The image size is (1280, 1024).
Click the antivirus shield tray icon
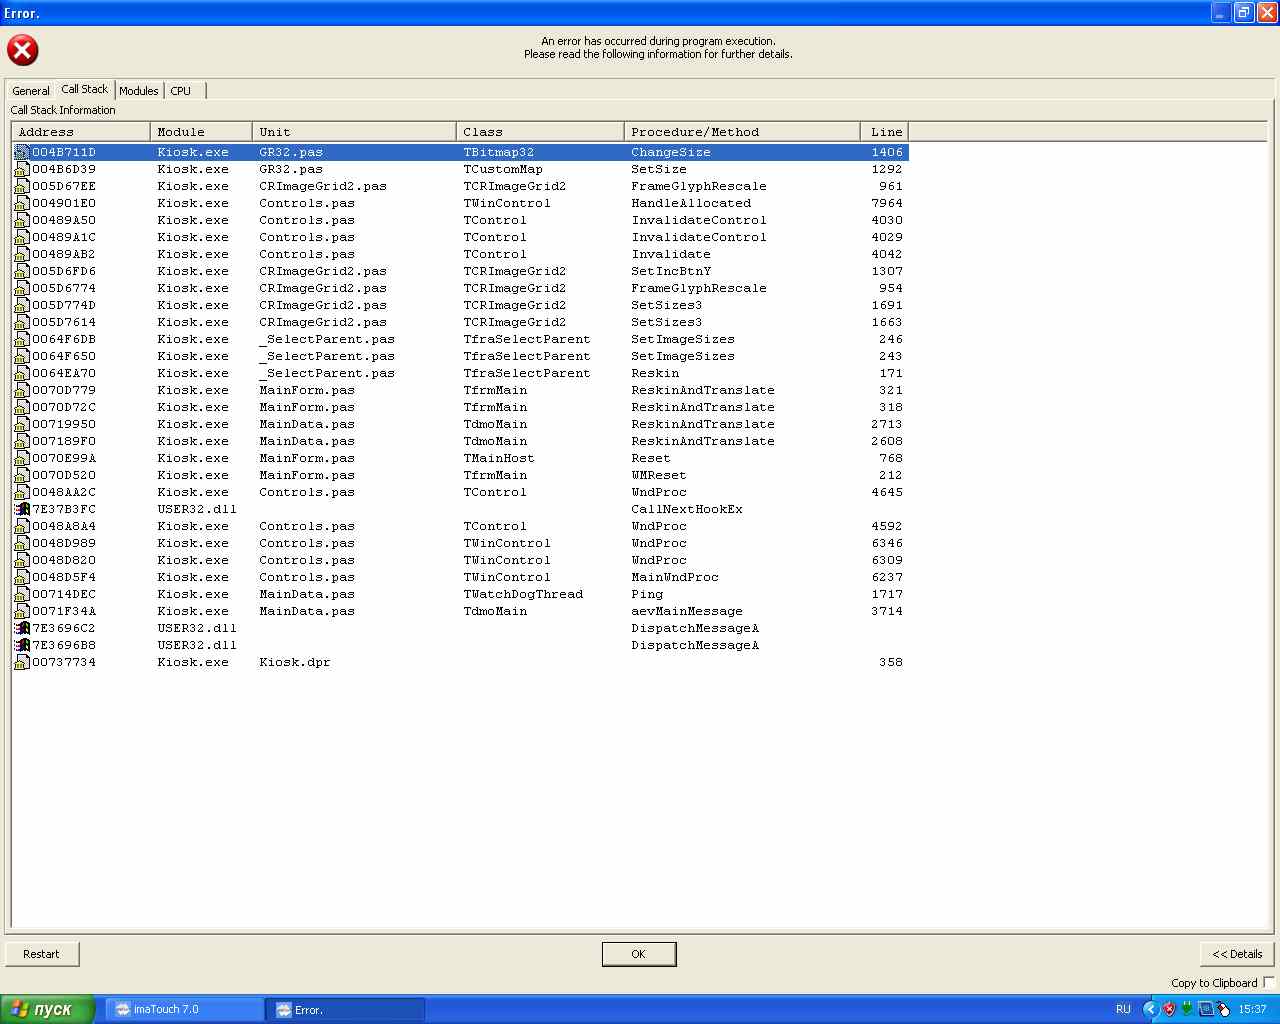pyautogui.click(x=1169, y=1009)
